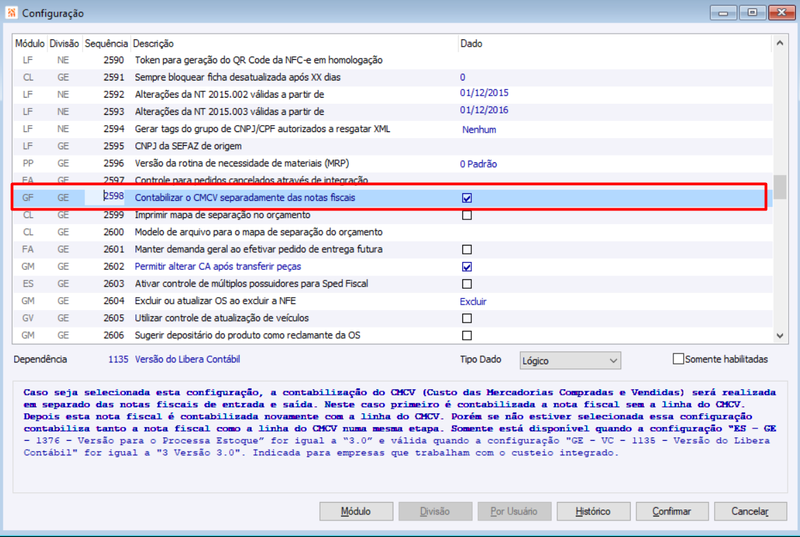Select row Alterações da NT 2015.002
The height and width of the screenshot is (537, 800).
point(392,95)
